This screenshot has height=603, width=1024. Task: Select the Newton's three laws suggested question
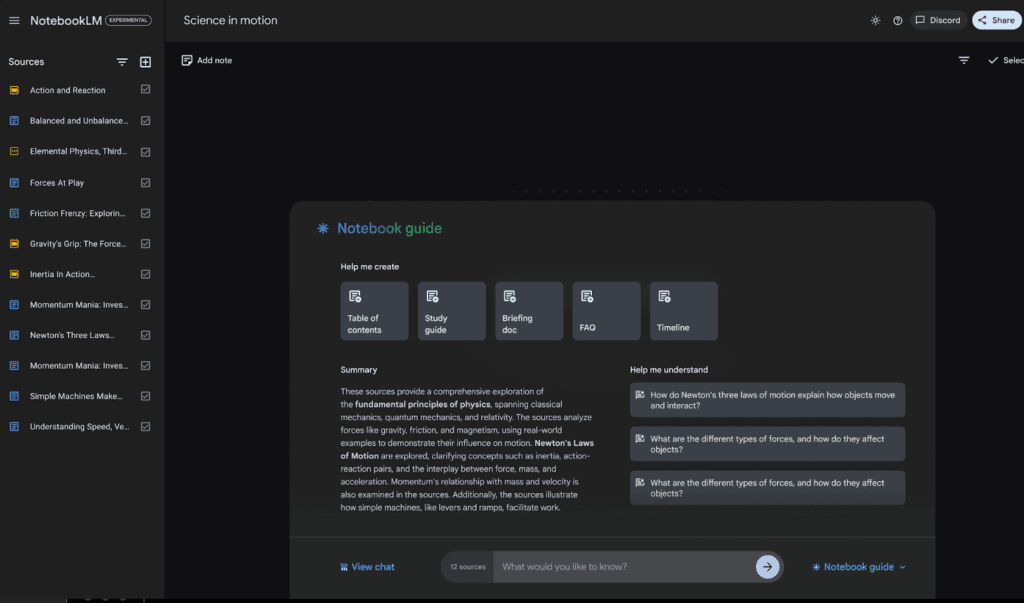[767, 400]
